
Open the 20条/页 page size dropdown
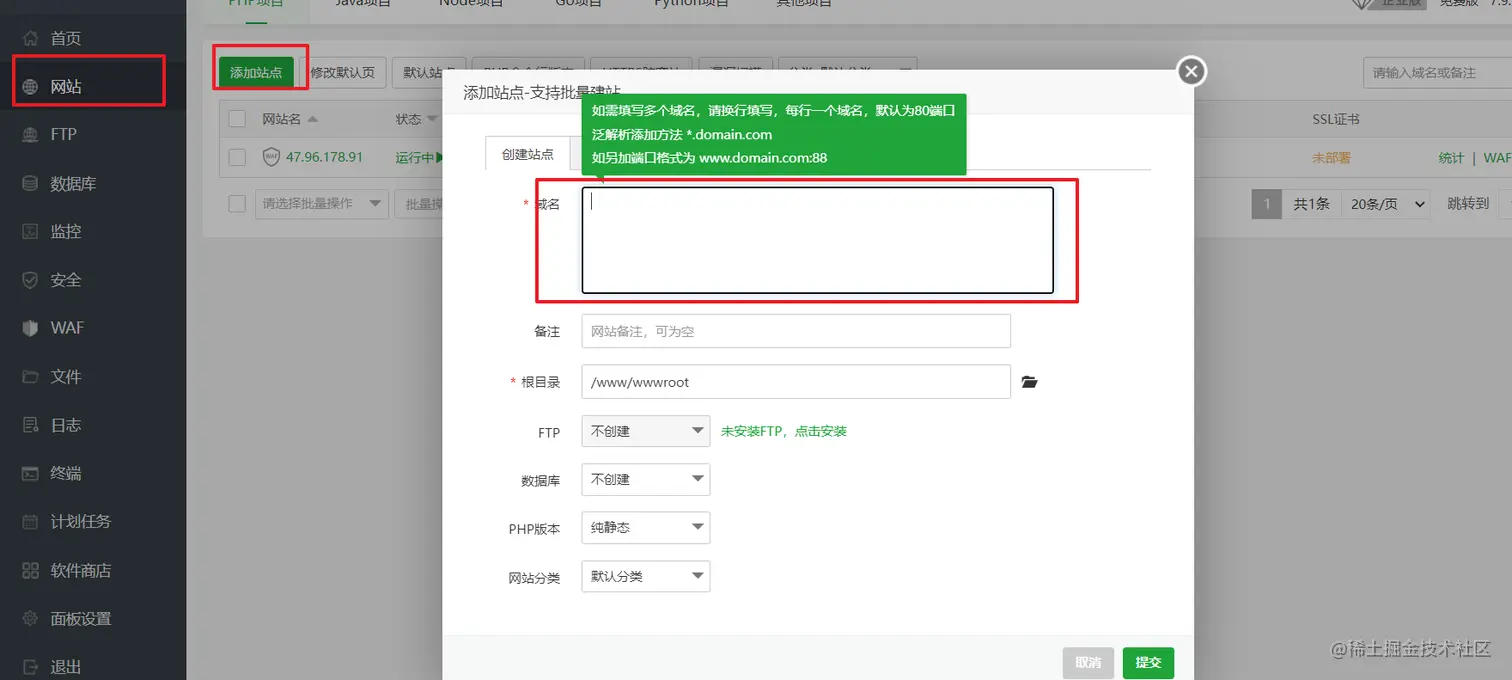point(1385,204)
